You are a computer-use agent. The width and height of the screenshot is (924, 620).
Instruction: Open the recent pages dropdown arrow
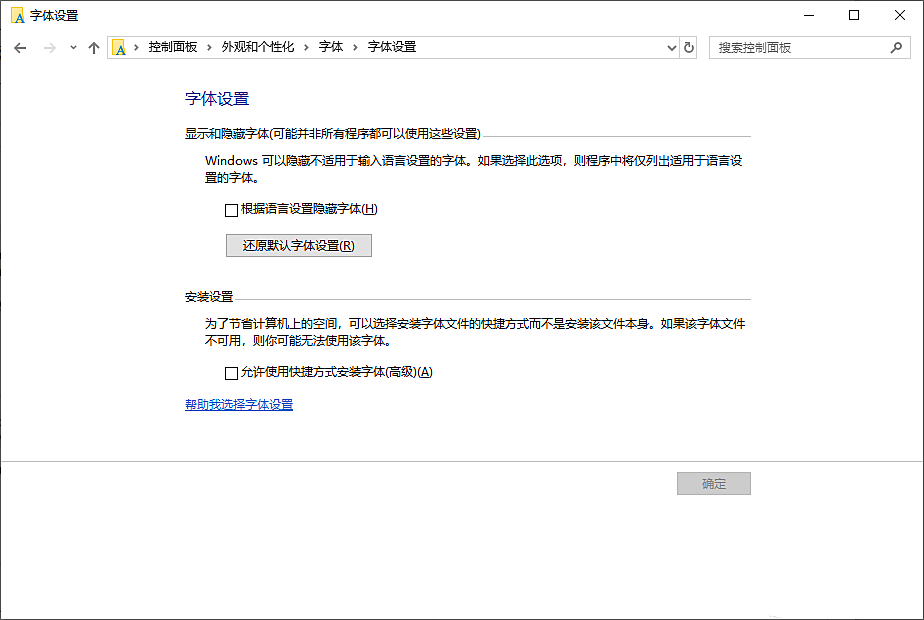click(70, 46)
